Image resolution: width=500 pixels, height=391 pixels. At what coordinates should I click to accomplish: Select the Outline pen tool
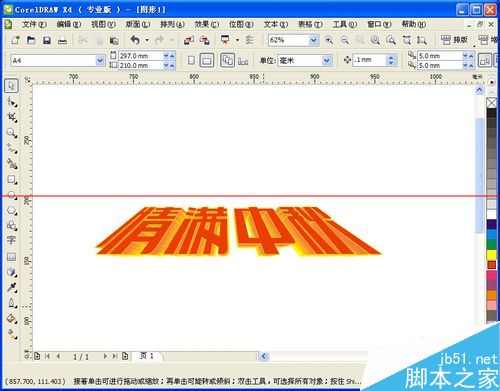[12, 303]
